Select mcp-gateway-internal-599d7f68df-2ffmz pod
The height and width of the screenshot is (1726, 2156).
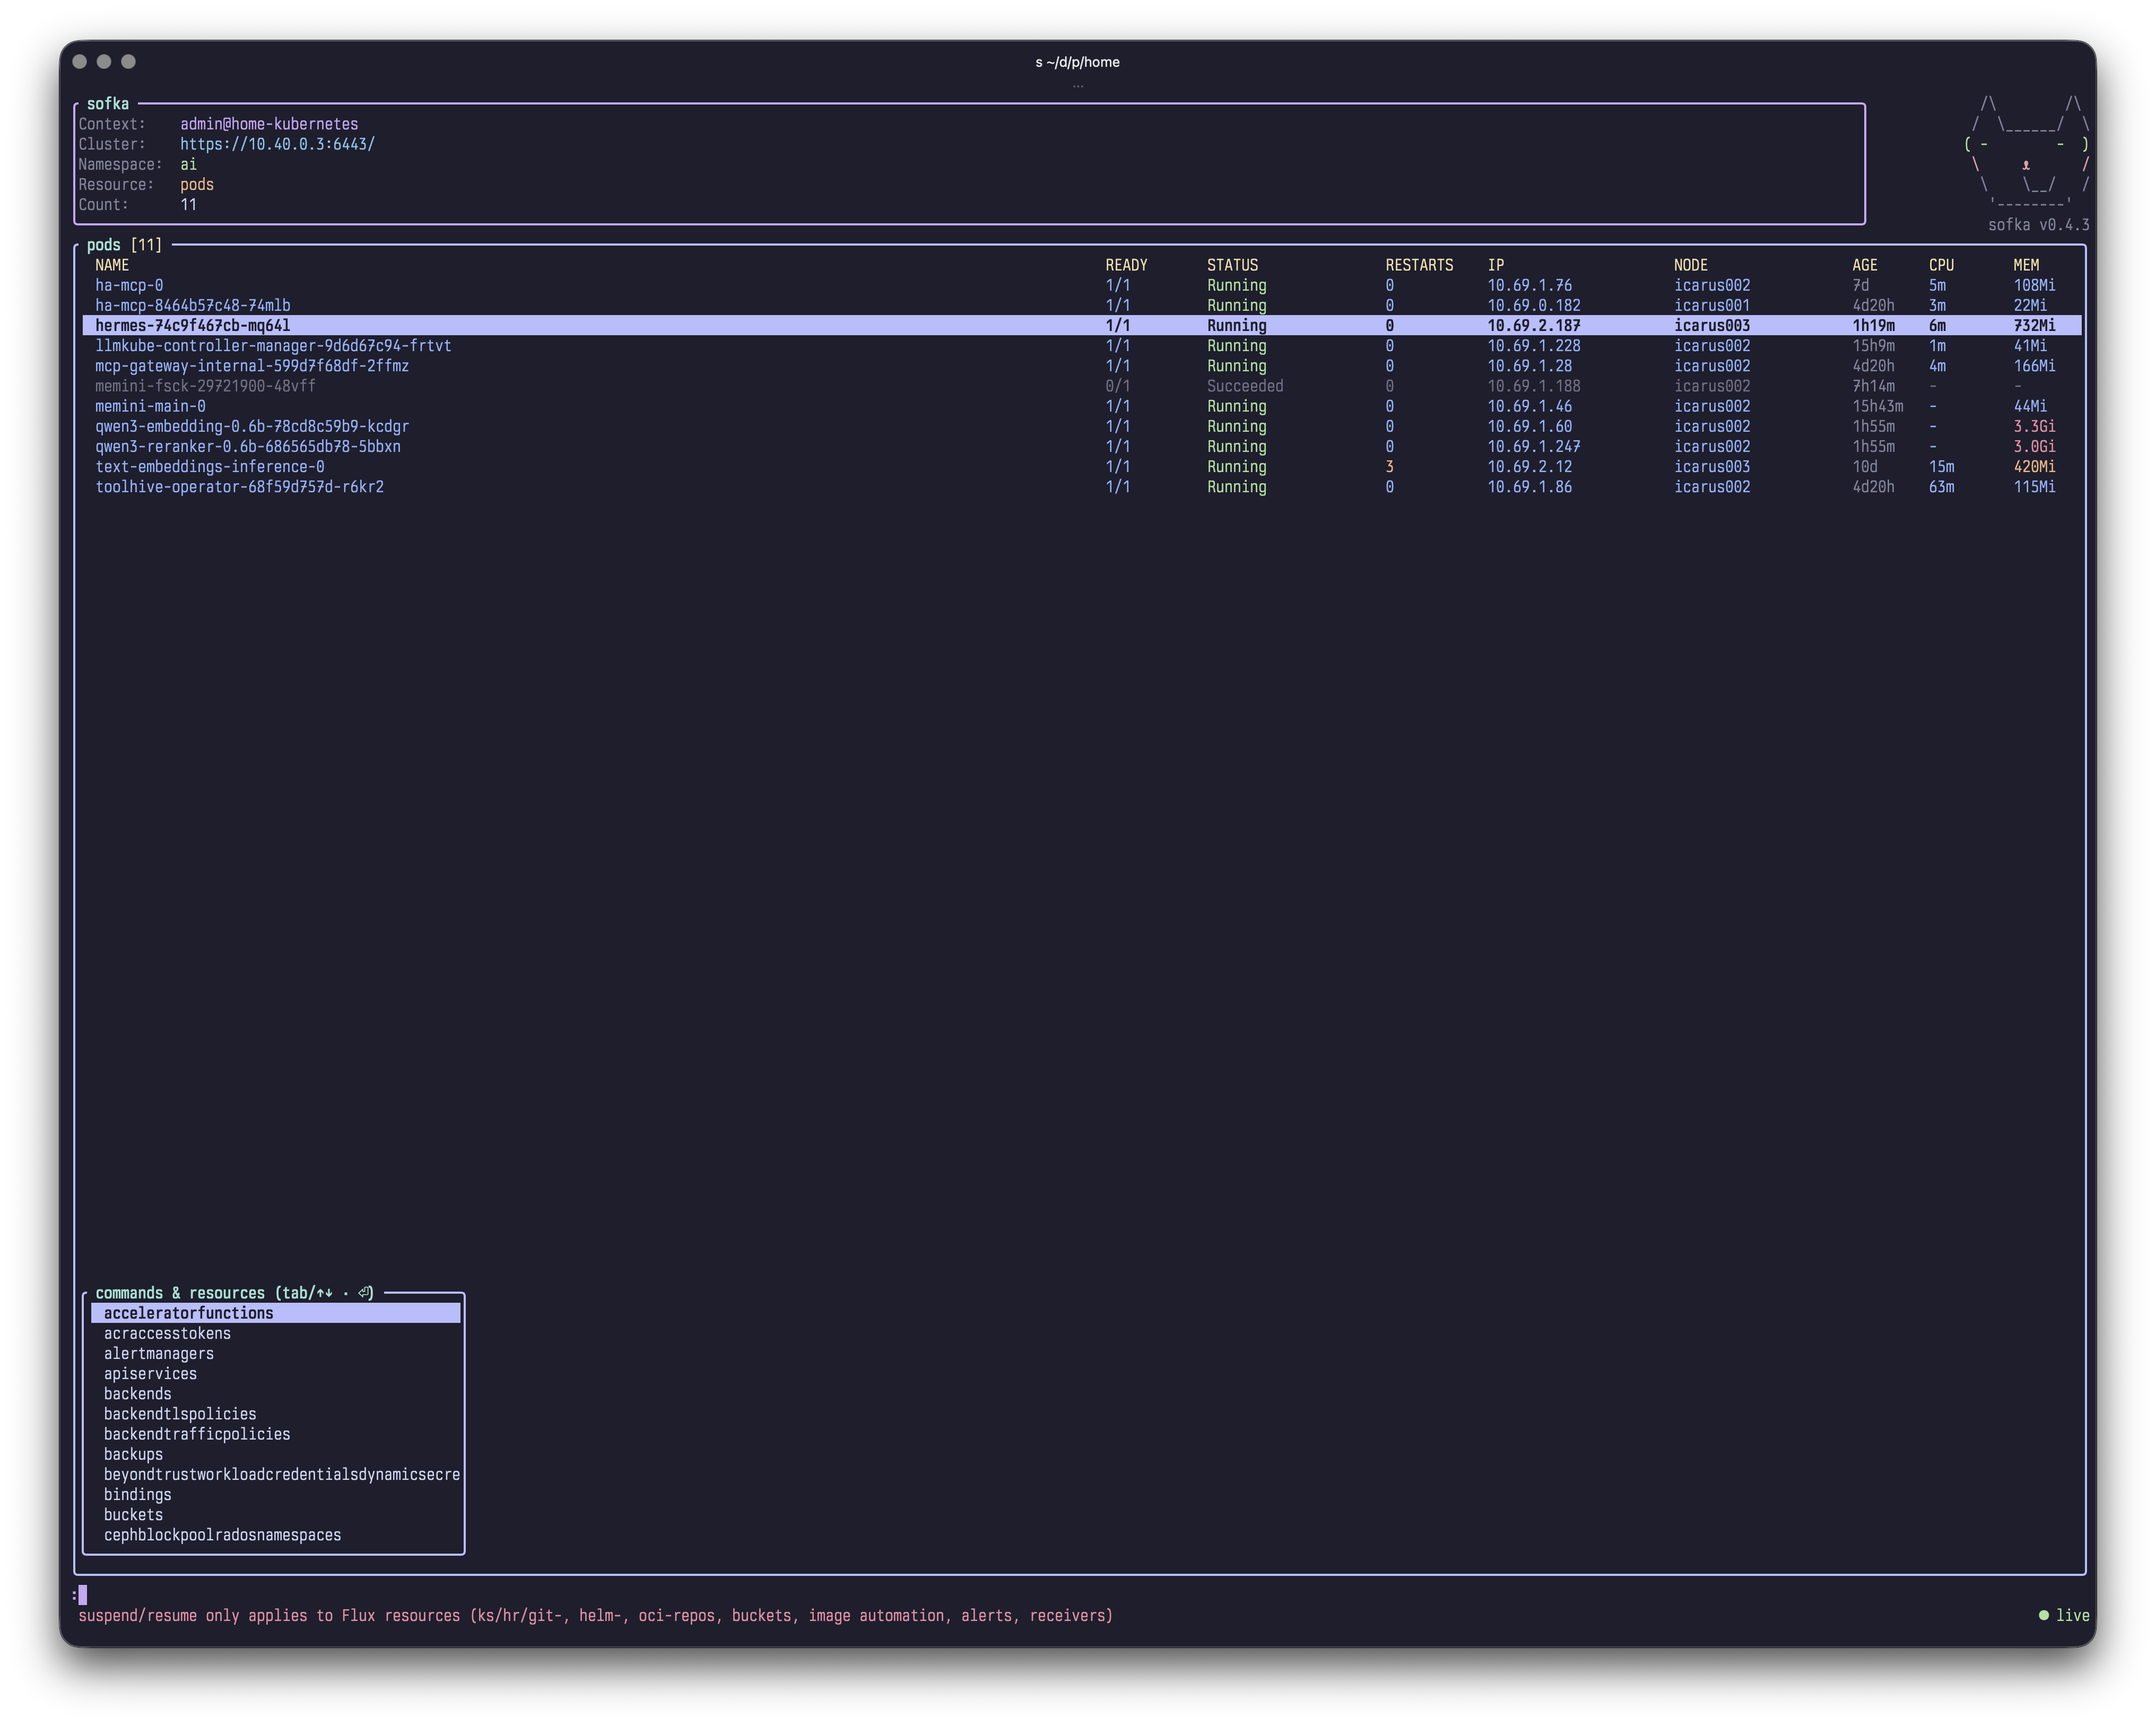pyautogui.click(x=1082, y=366)
